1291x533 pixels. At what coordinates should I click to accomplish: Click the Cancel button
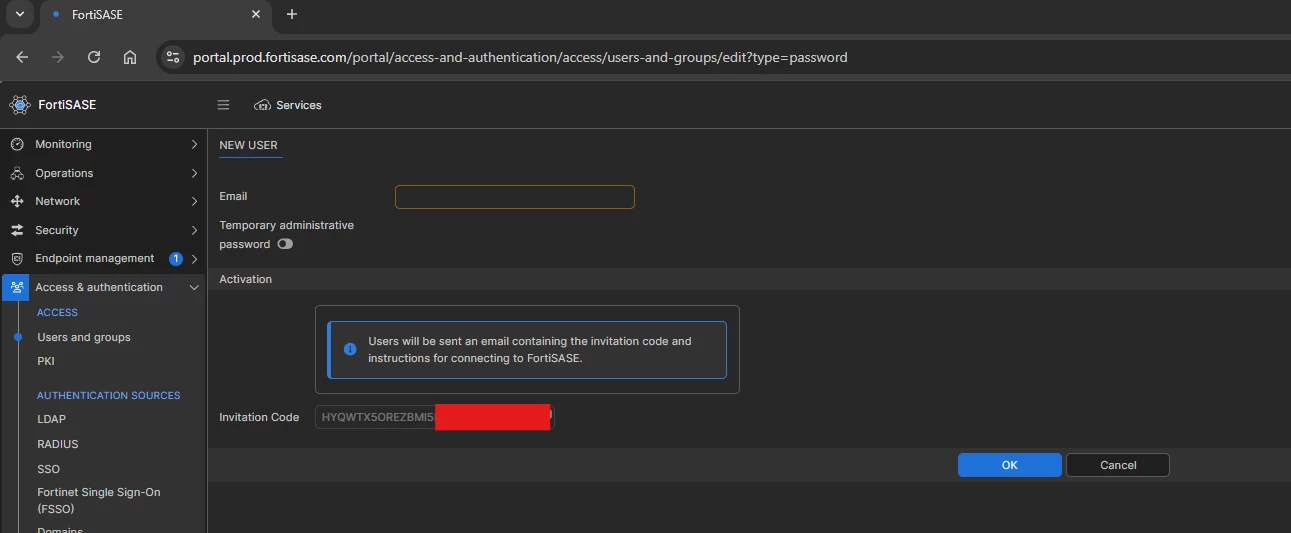pos(1118,465)
